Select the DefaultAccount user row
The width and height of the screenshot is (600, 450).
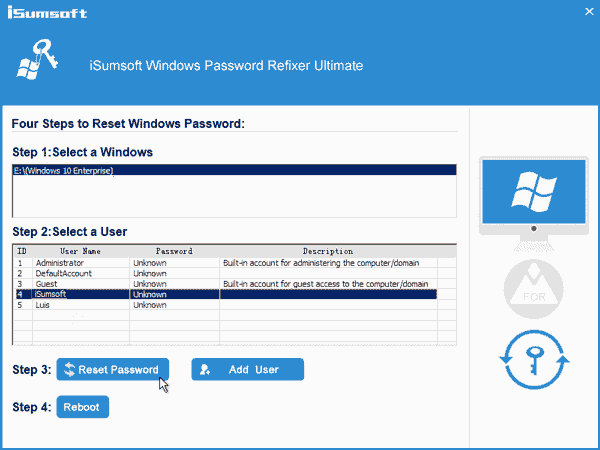(x=226, y=273)
